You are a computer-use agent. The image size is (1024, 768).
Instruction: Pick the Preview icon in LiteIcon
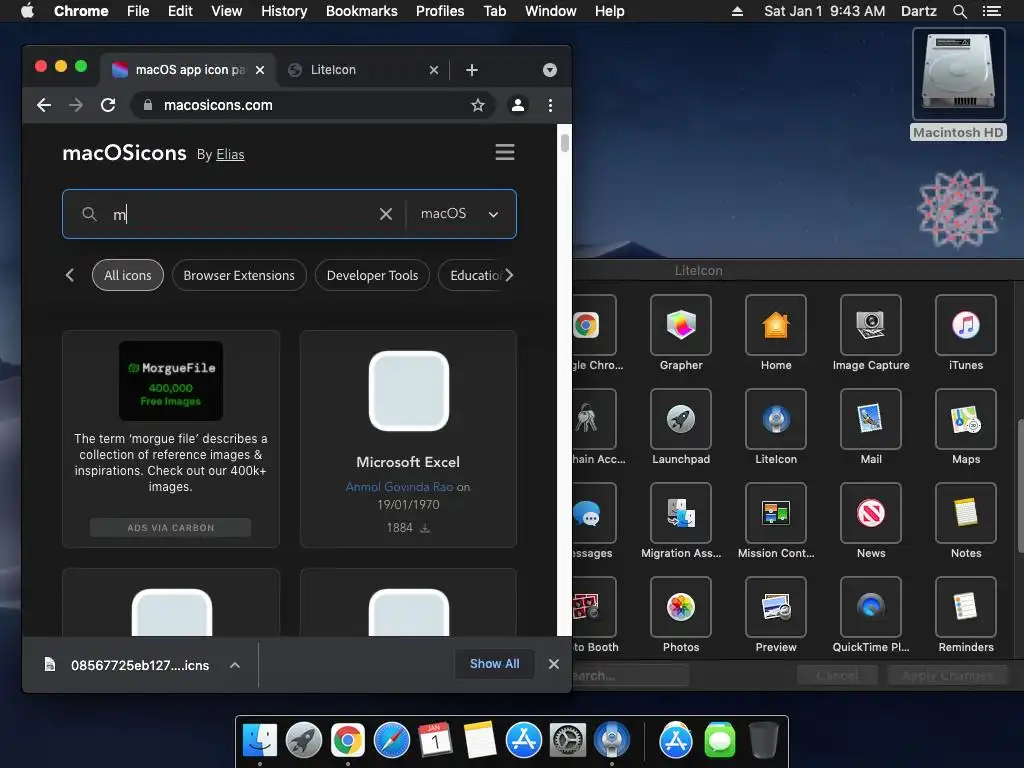pos(776,607)
